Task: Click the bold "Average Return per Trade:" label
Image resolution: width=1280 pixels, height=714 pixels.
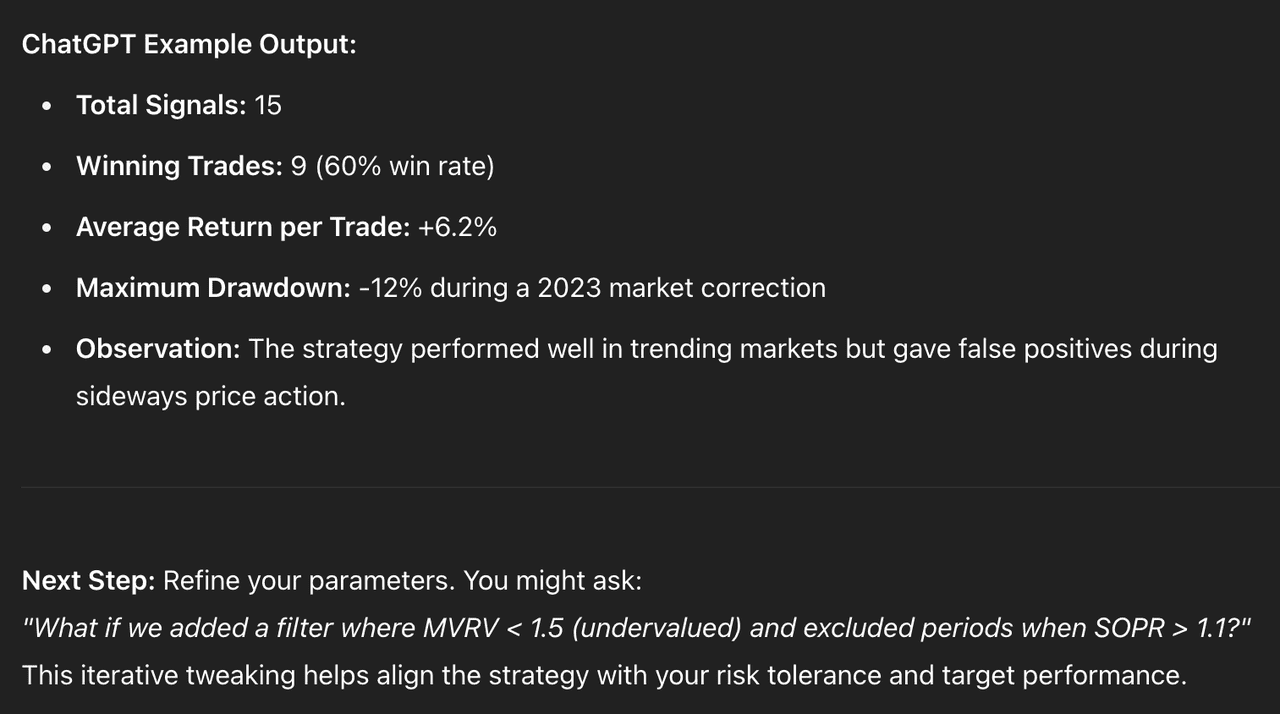Action: (242, 227)
